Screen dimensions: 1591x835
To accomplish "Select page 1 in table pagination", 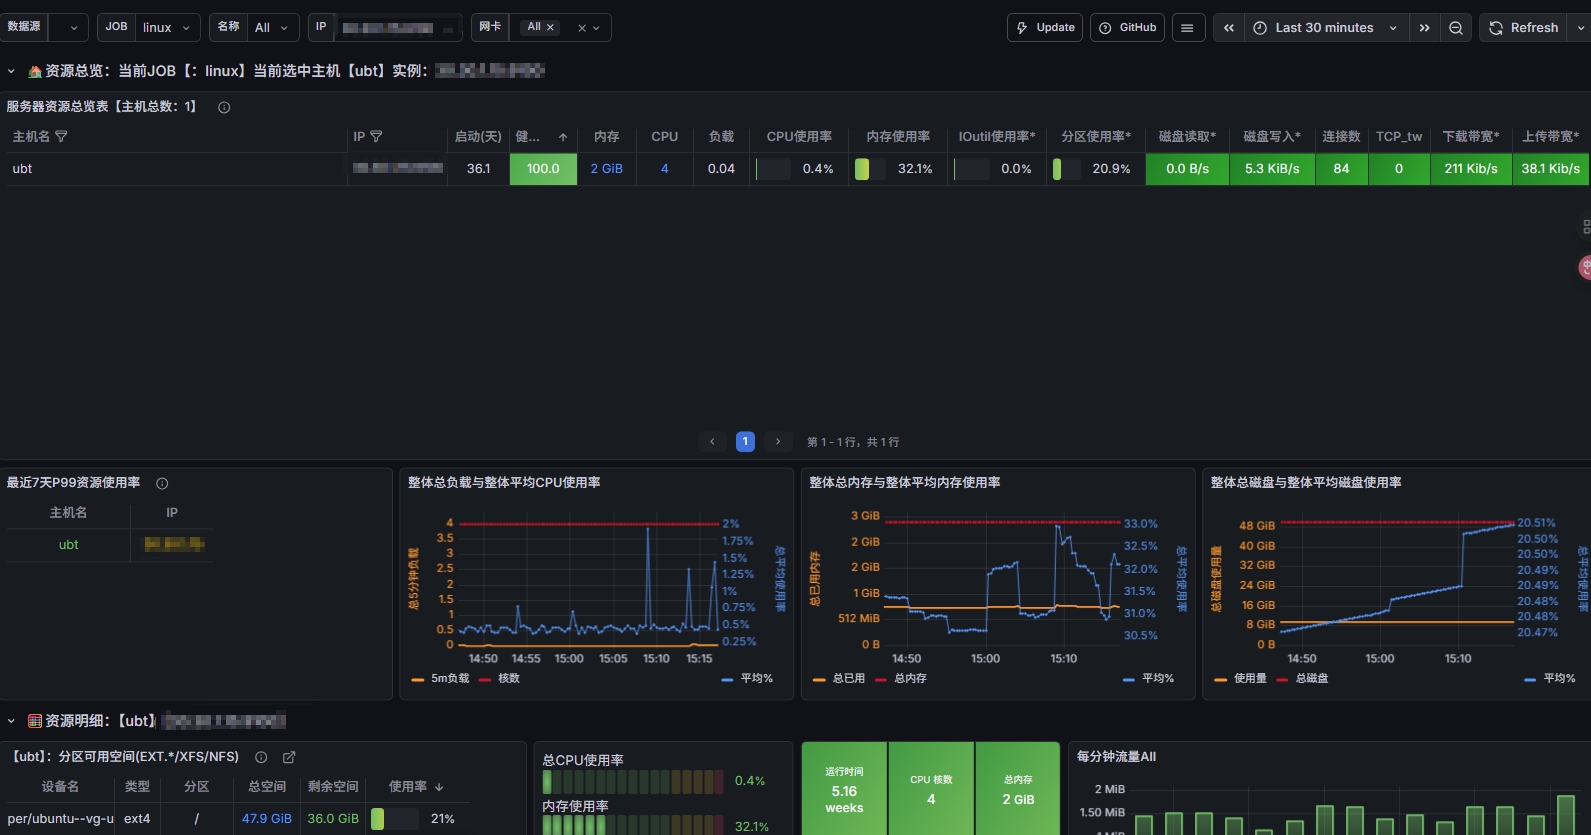I will tap(745, 441).
